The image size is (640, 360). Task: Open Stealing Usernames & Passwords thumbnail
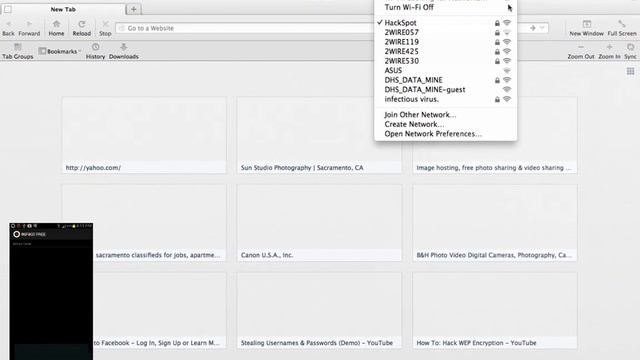click(319, 311)
